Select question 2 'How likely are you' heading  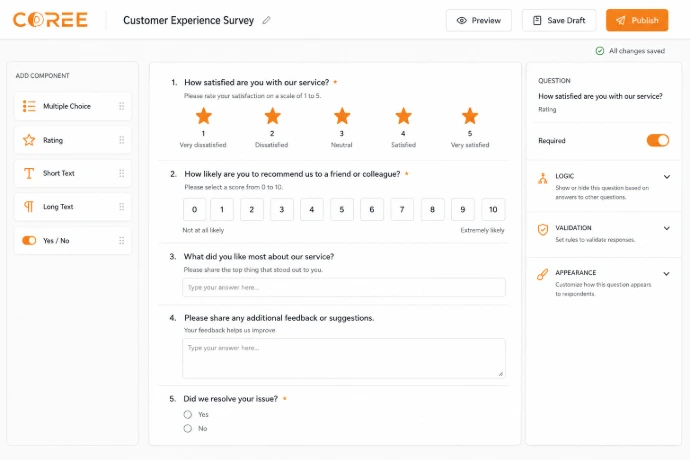pos(292,174)
